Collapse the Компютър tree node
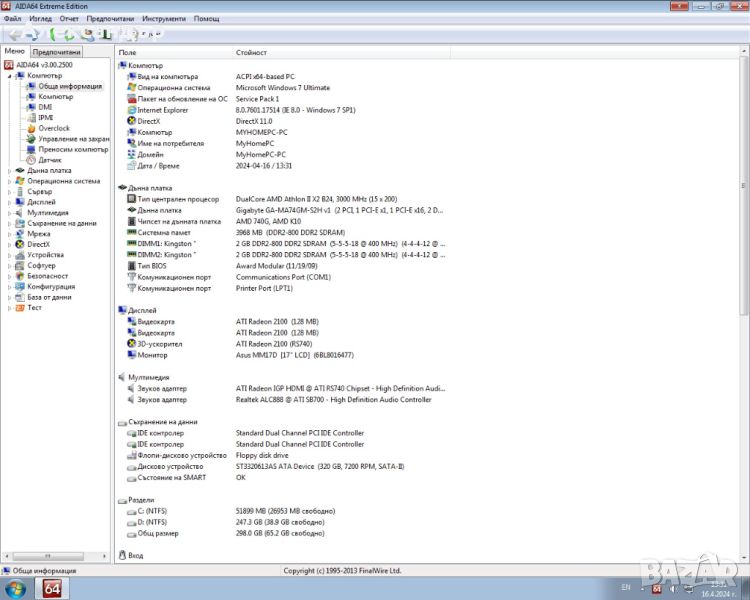The image size is (750, 600). [x=9, y=76]
